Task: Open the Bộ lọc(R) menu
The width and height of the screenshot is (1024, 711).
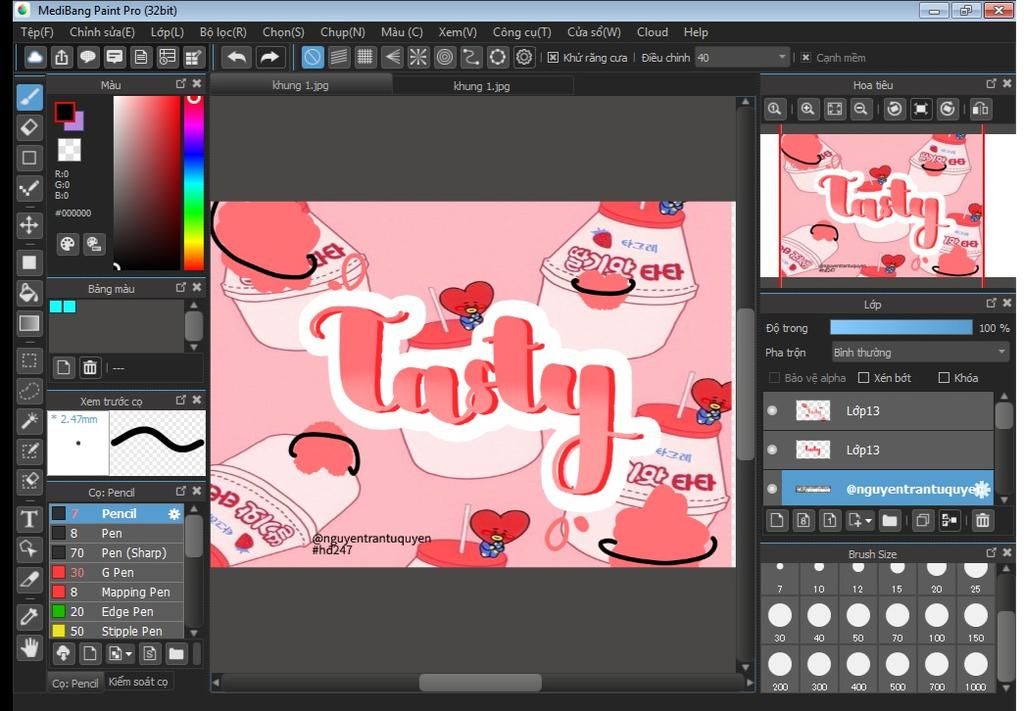Action: click(223, 32)
